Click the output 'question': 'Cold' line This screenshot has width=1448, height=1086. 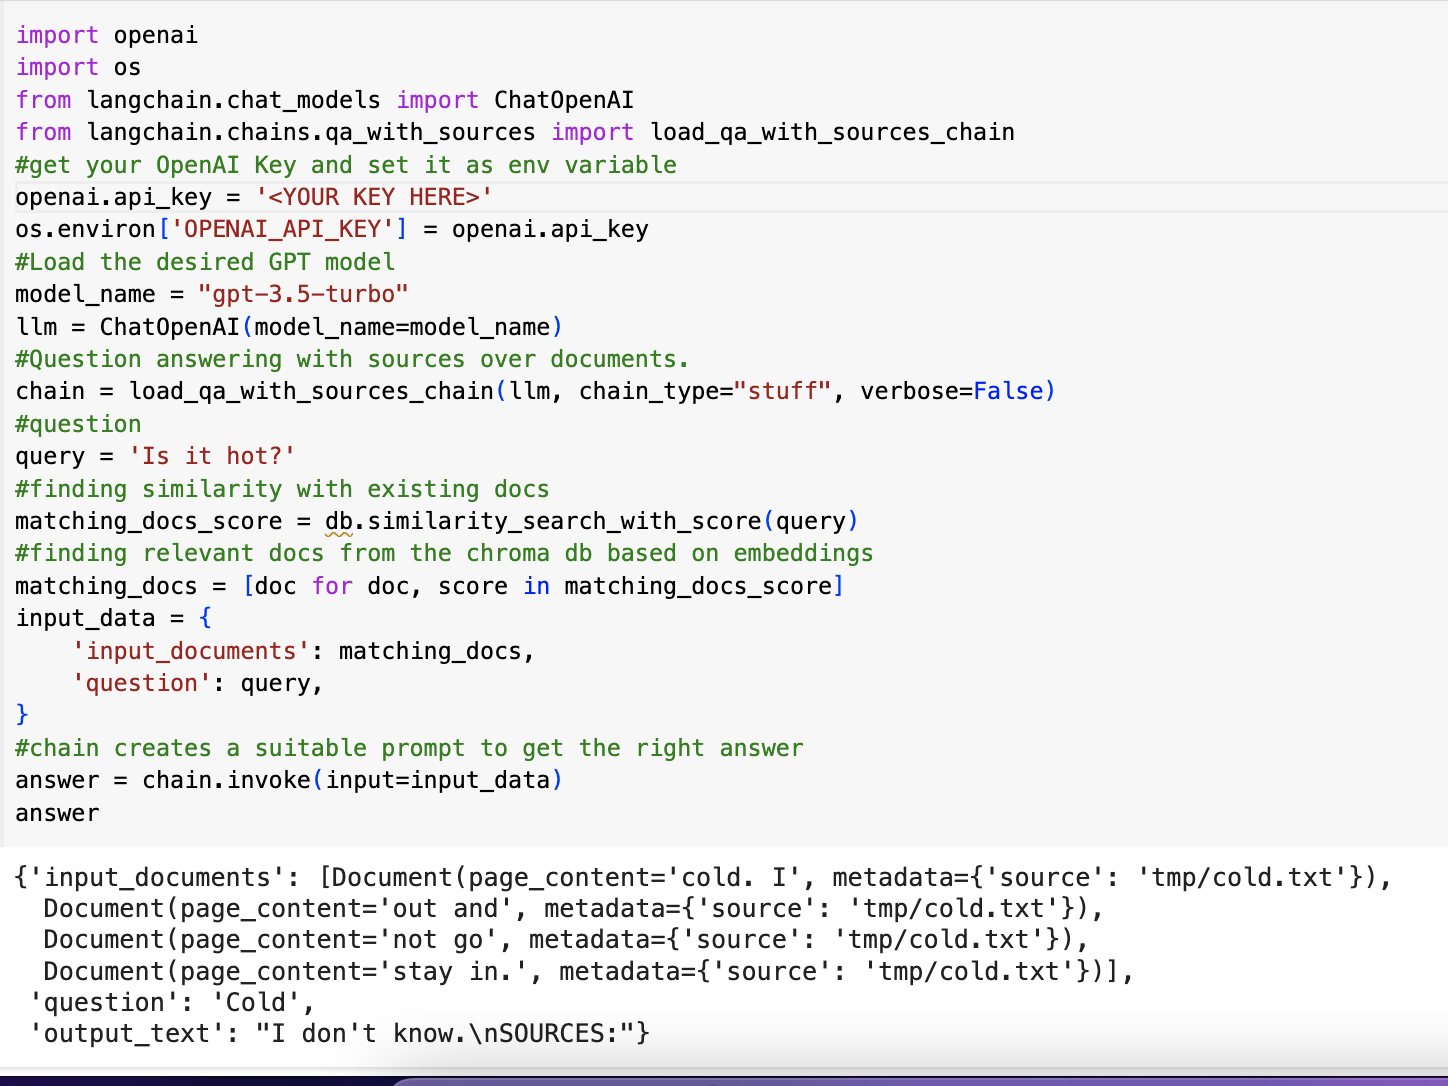click(x=172, y=1002)
